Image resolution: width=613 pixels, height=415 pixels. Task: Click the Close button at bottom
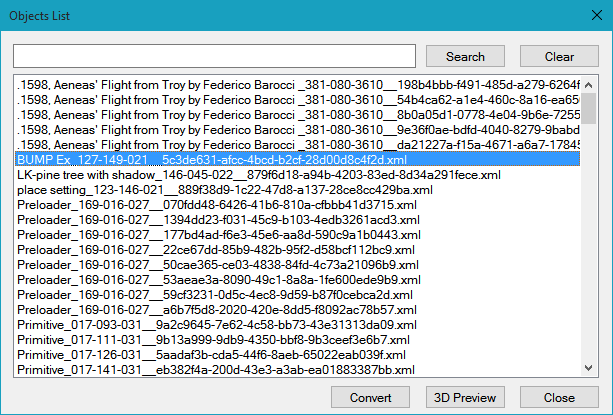coord(558,397)
